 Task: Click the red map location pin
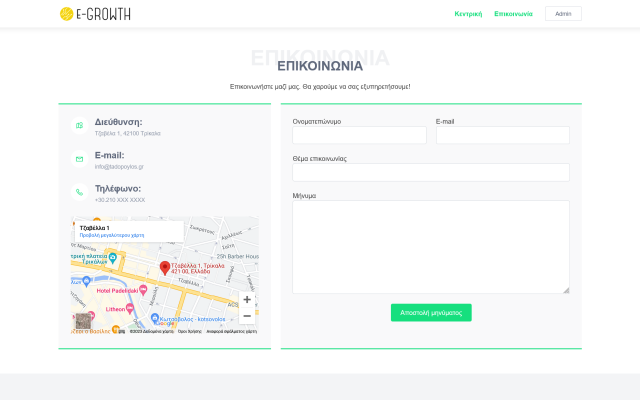(x=165, y=267)
